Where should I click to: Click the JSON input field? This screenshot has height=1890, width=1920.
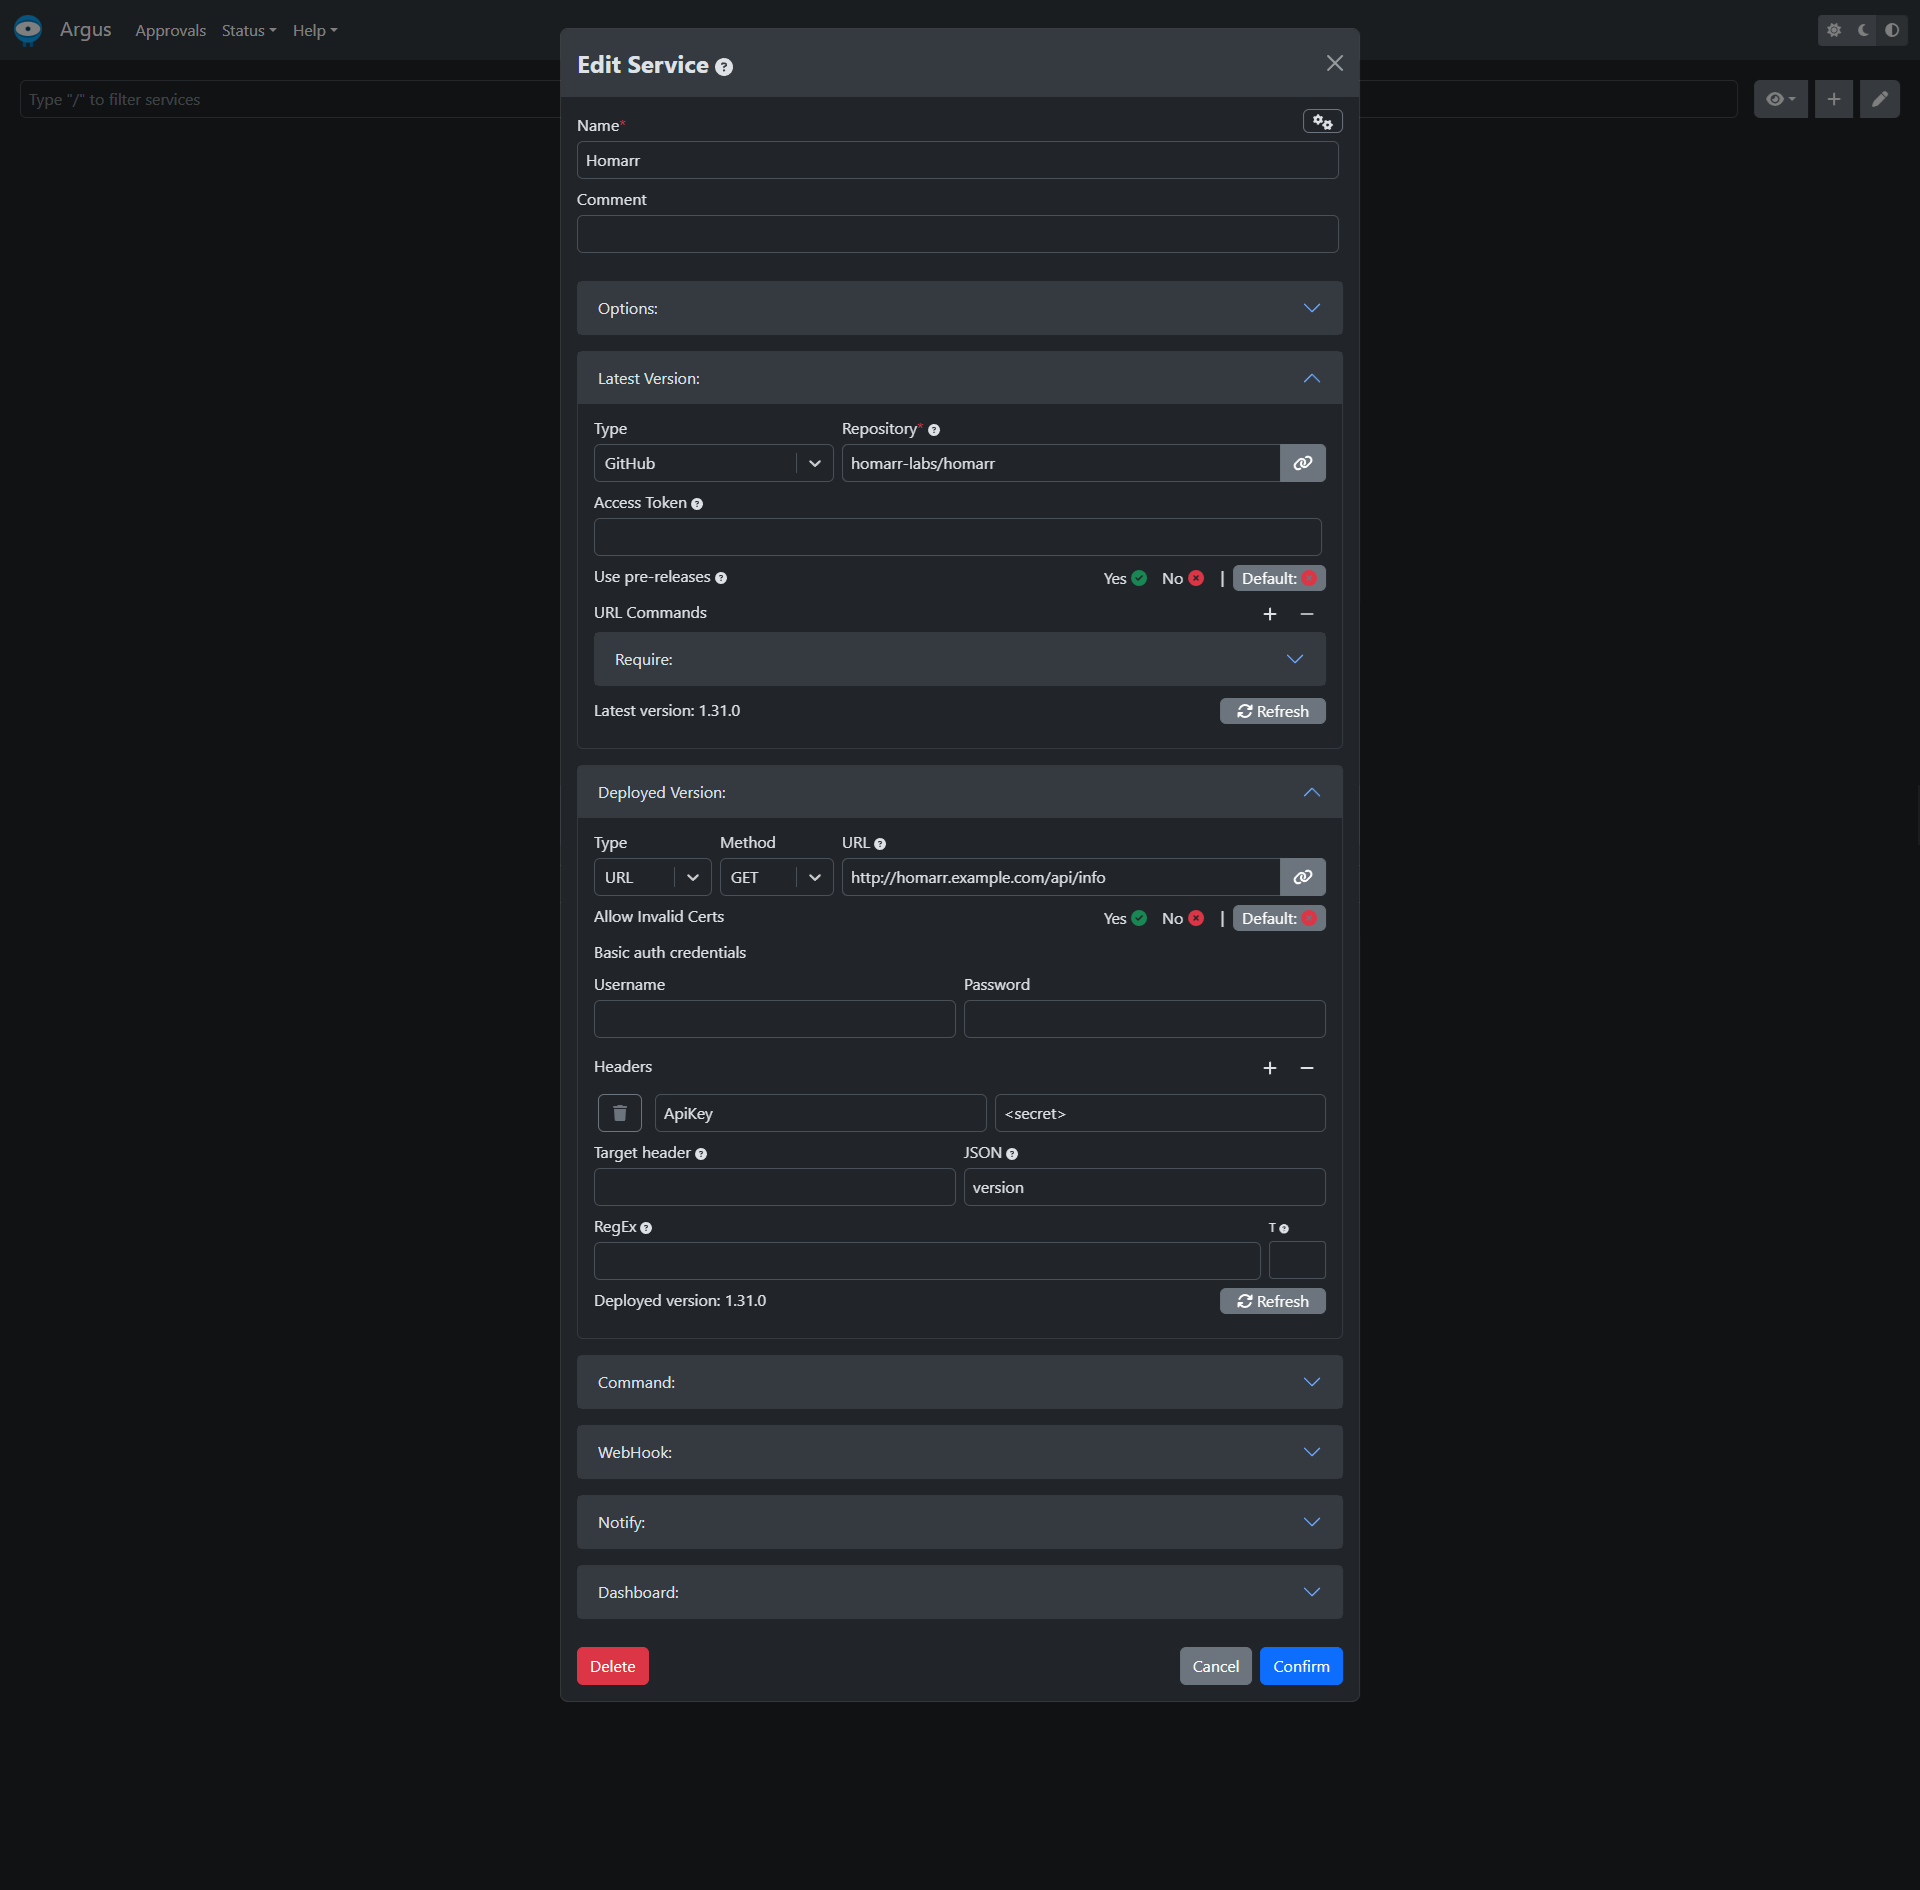(1144, 1187)
